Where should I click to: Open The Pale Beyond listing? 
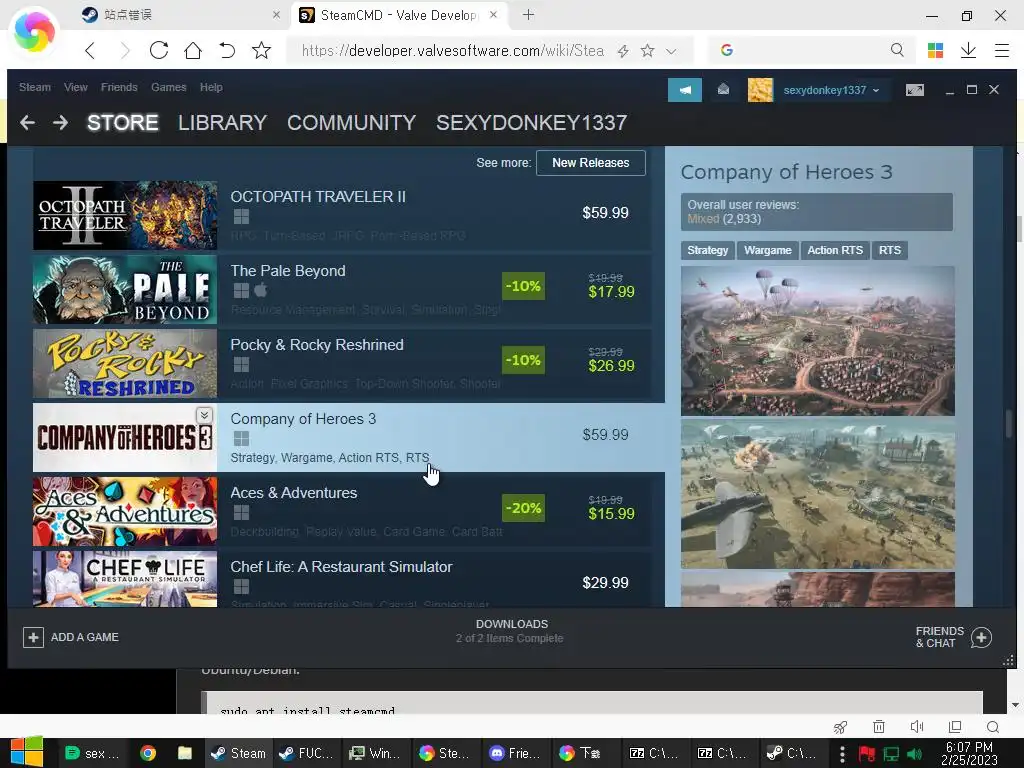point(343,289)
